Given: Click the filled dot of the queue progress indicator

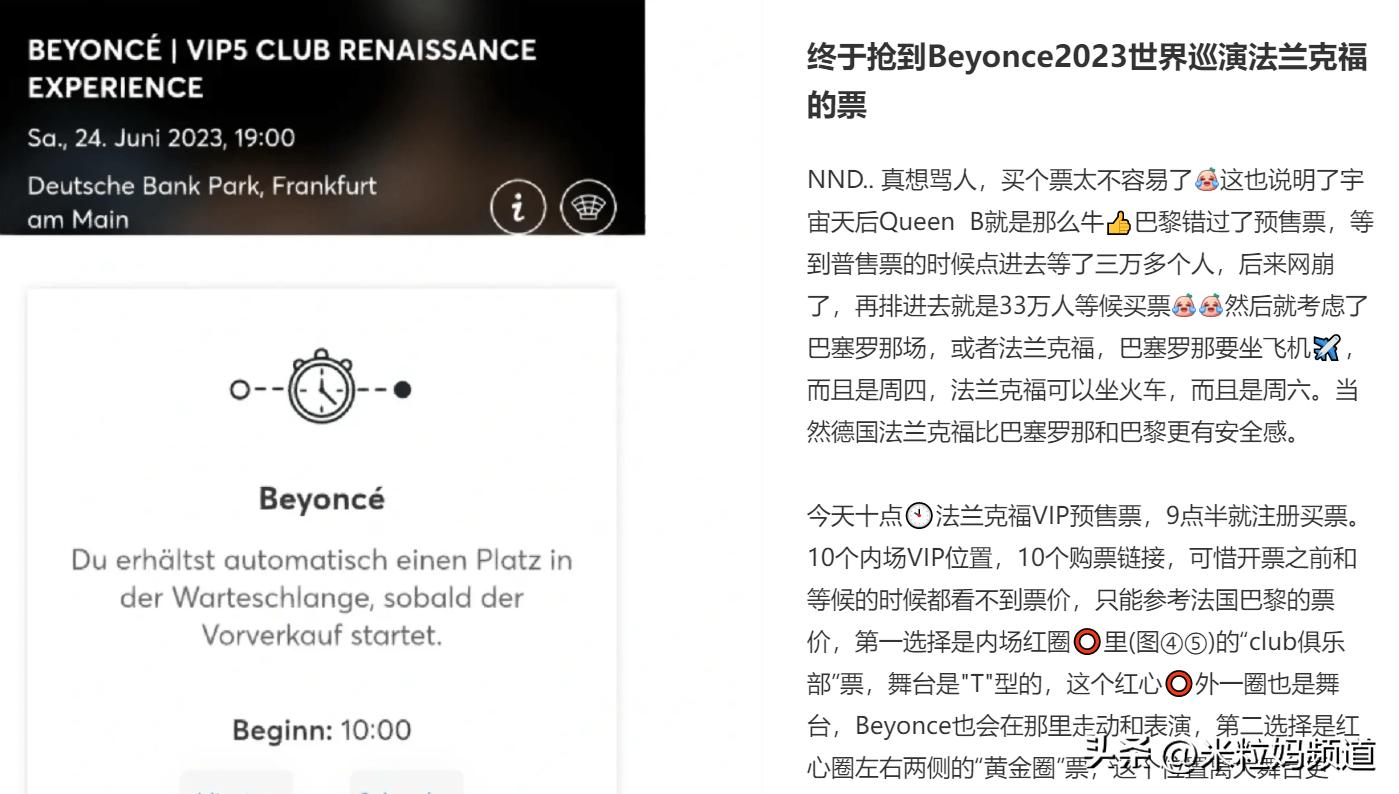Looking at the screenshot, I should (402, 389).
